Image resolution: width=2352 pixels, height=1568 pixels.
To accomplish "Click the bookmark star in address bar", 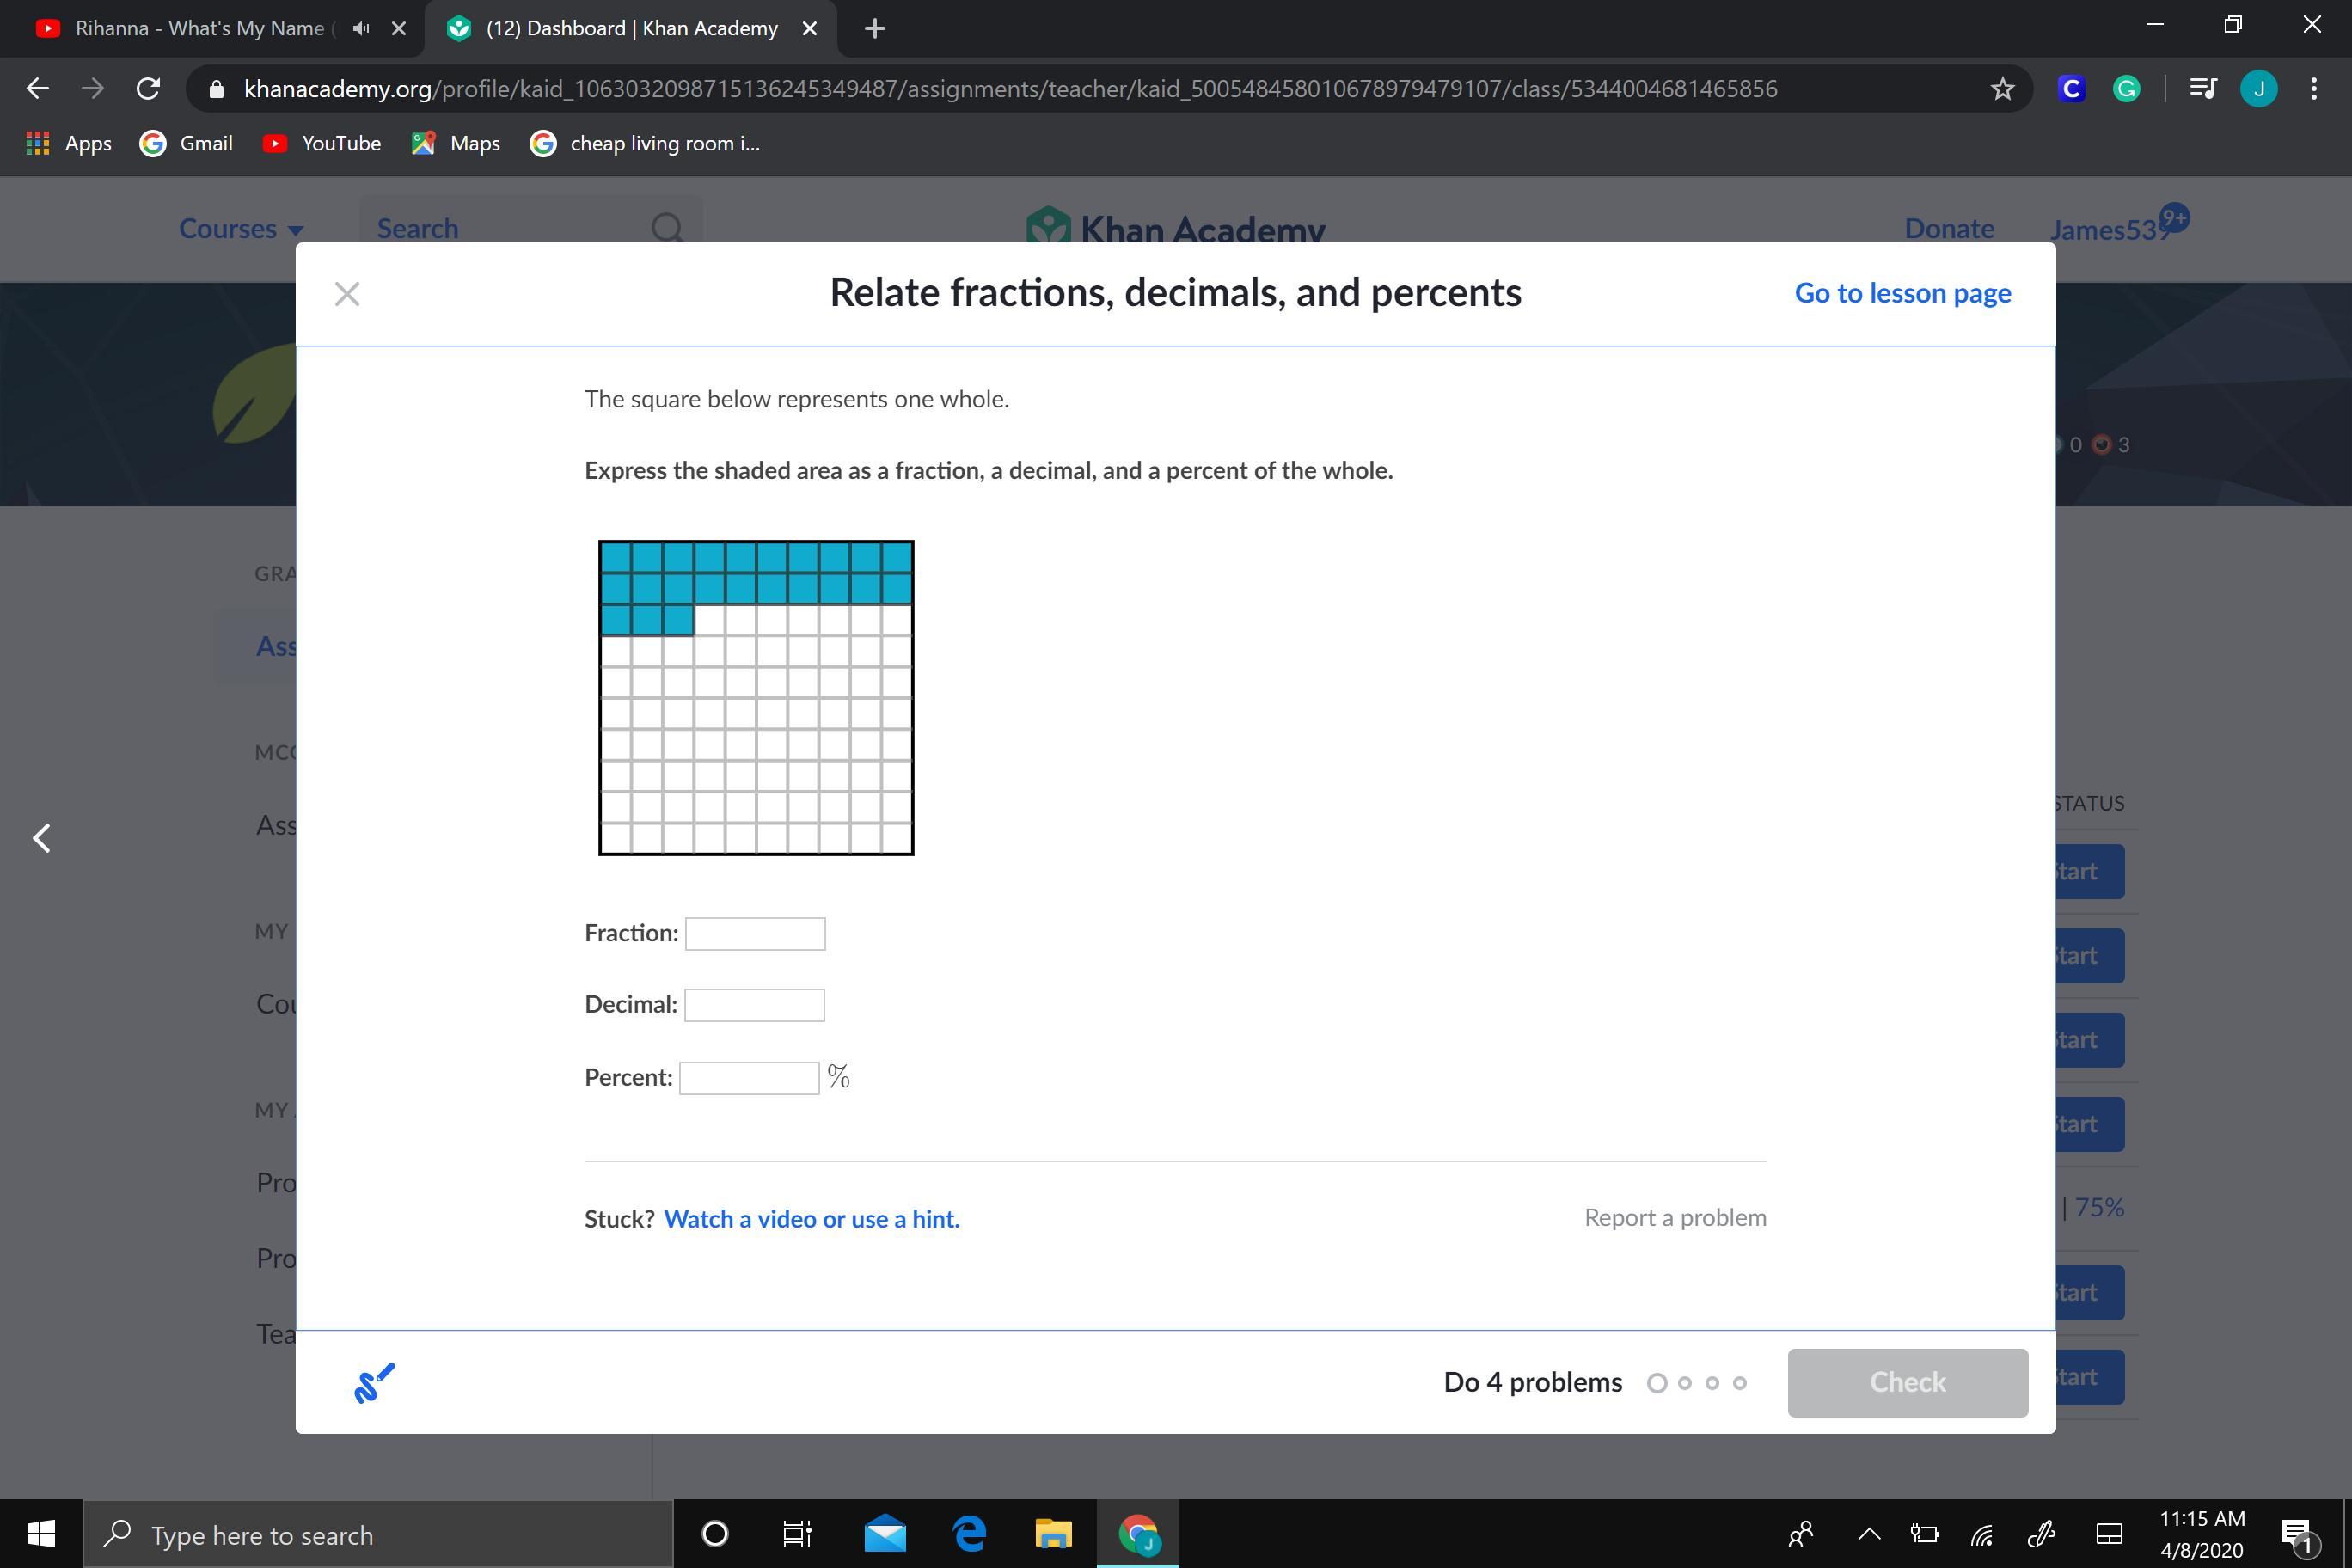I will click(2002, 89).
